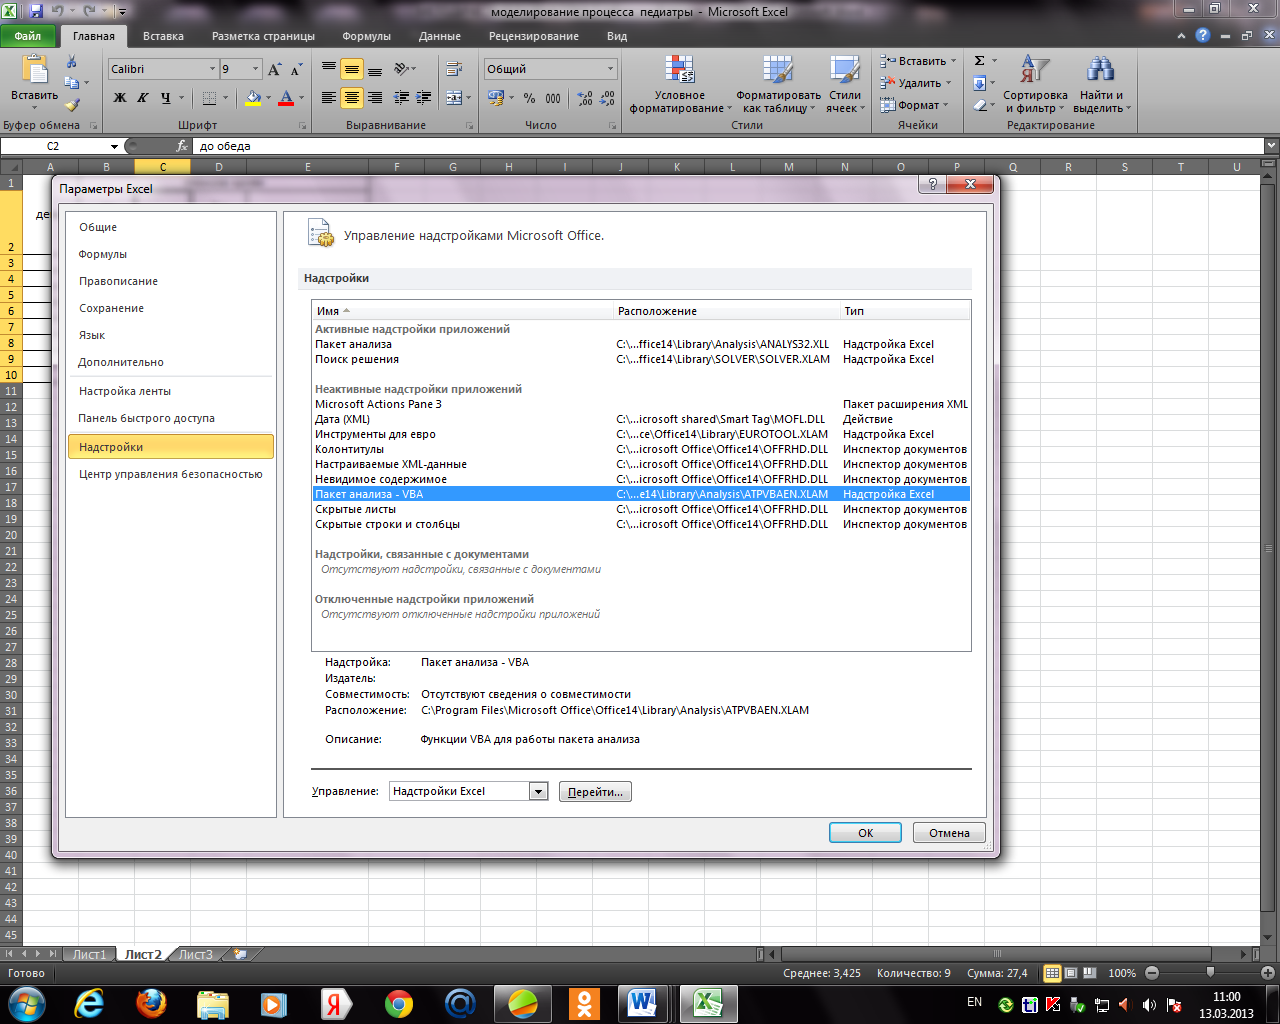Click the Merge and Center icon
This screenshot has height=1024, width=1280.
(x=454, y=98)
